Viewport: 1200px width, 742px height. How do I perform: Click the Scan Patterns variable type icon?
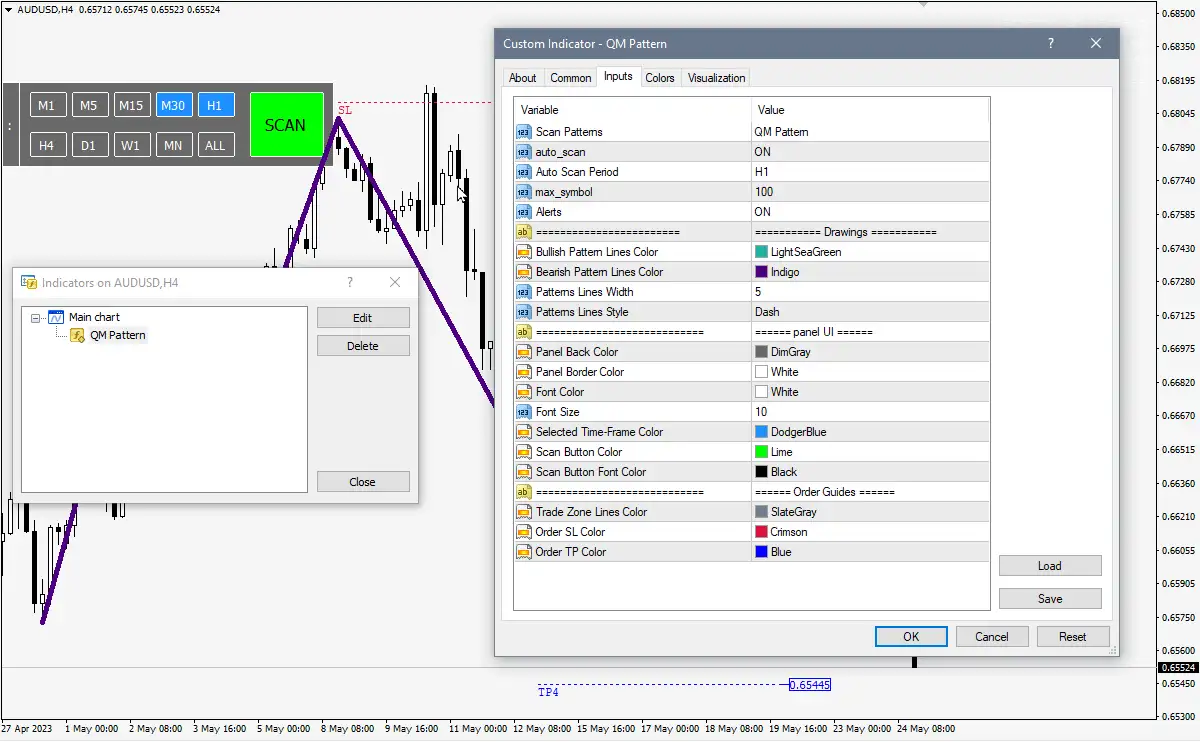[x=524, y=132]
